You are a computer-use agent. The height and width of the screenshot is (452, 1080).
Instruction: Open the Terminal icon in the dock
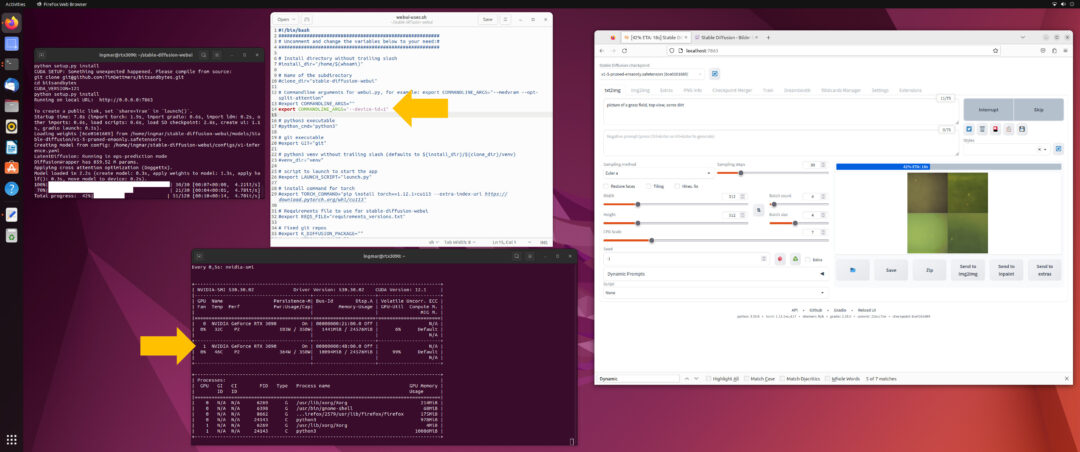coord(12,64)
